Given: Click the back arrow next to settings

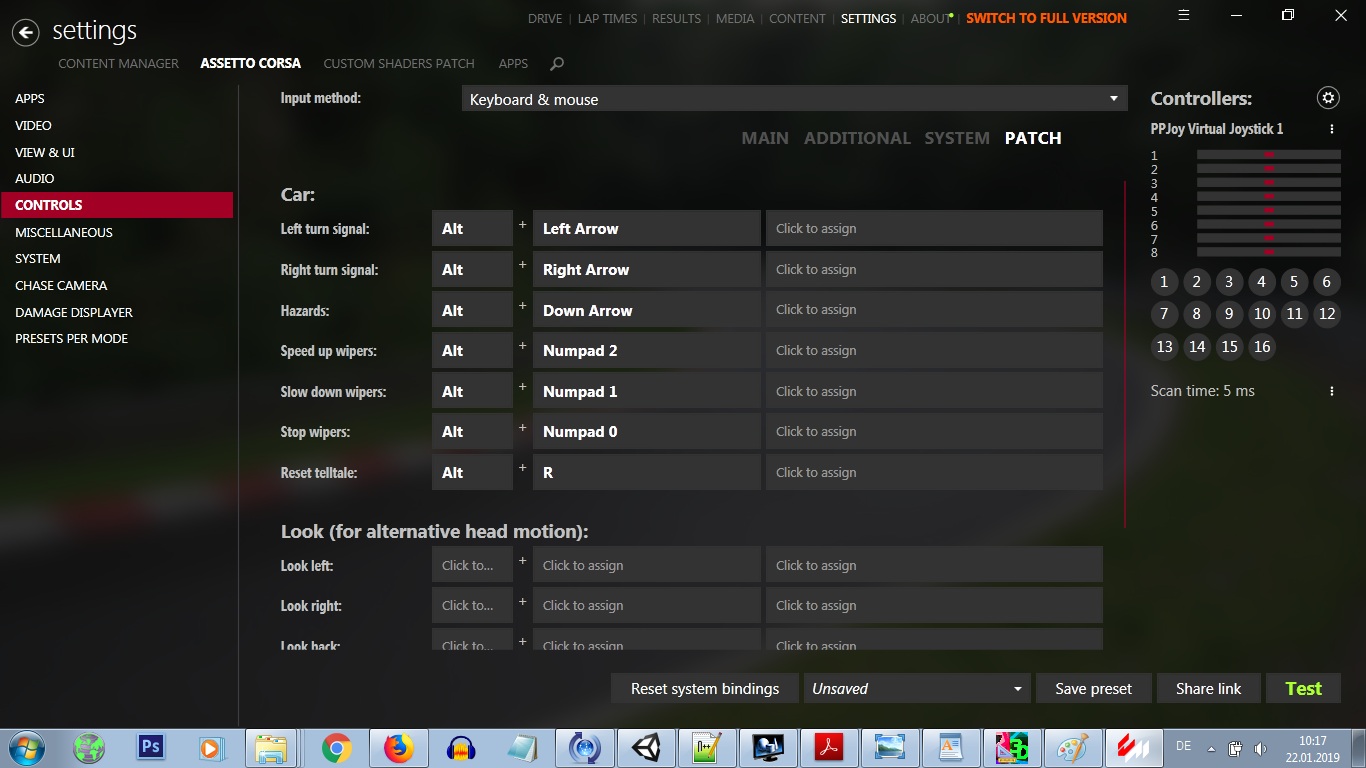Looking at the screenshot, I should 26,32.
